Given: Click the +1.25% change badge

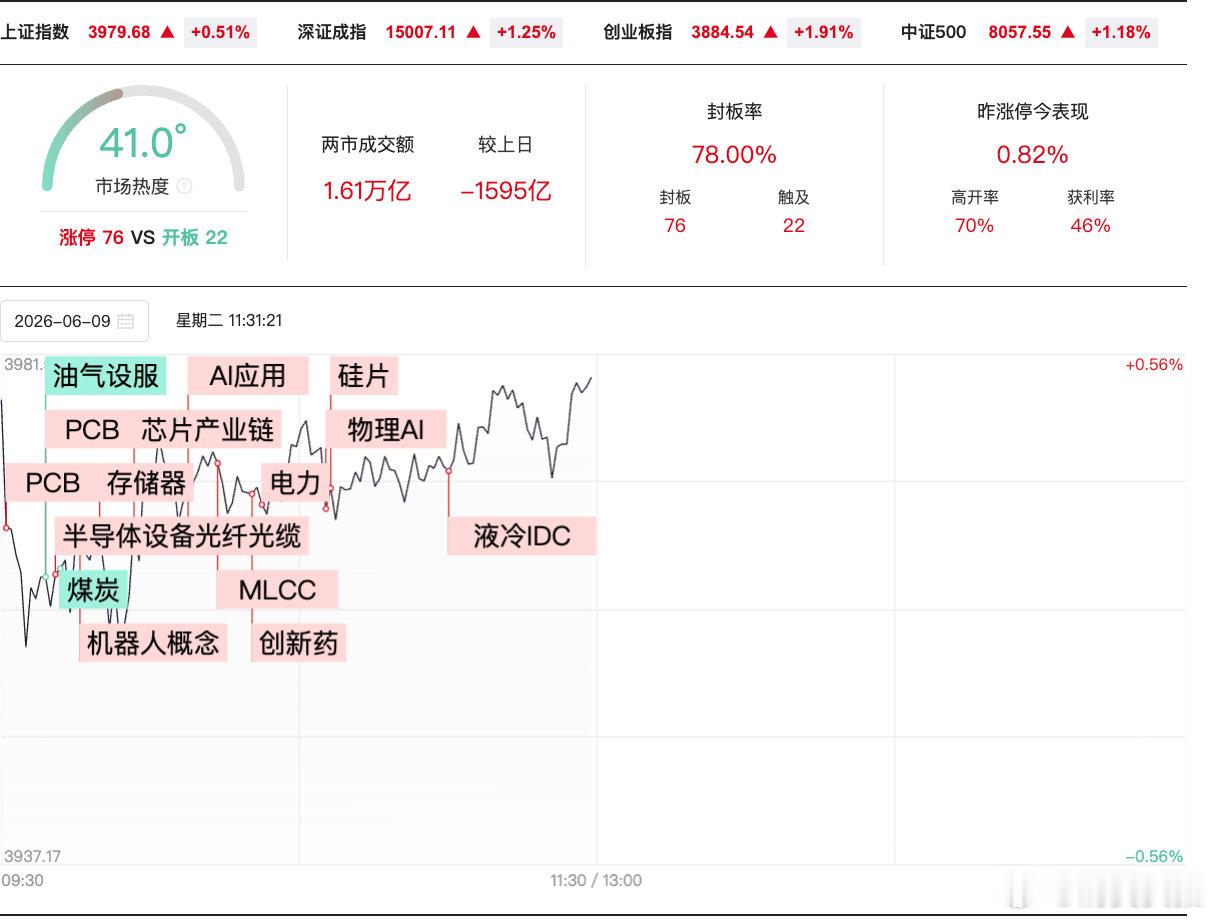Looking at the screenshot, I should tap(526, 32).
